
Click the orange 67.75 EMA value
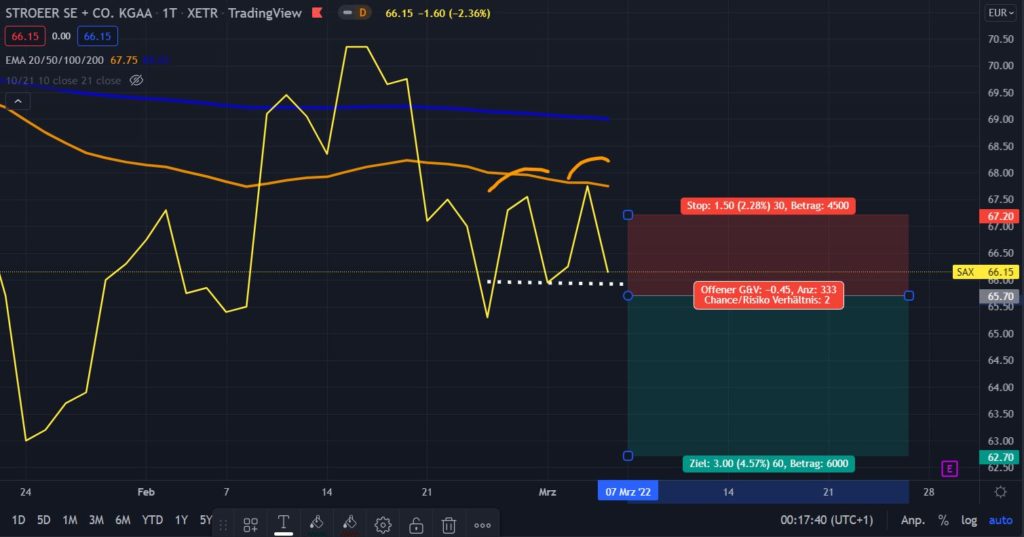coord(124,60)
